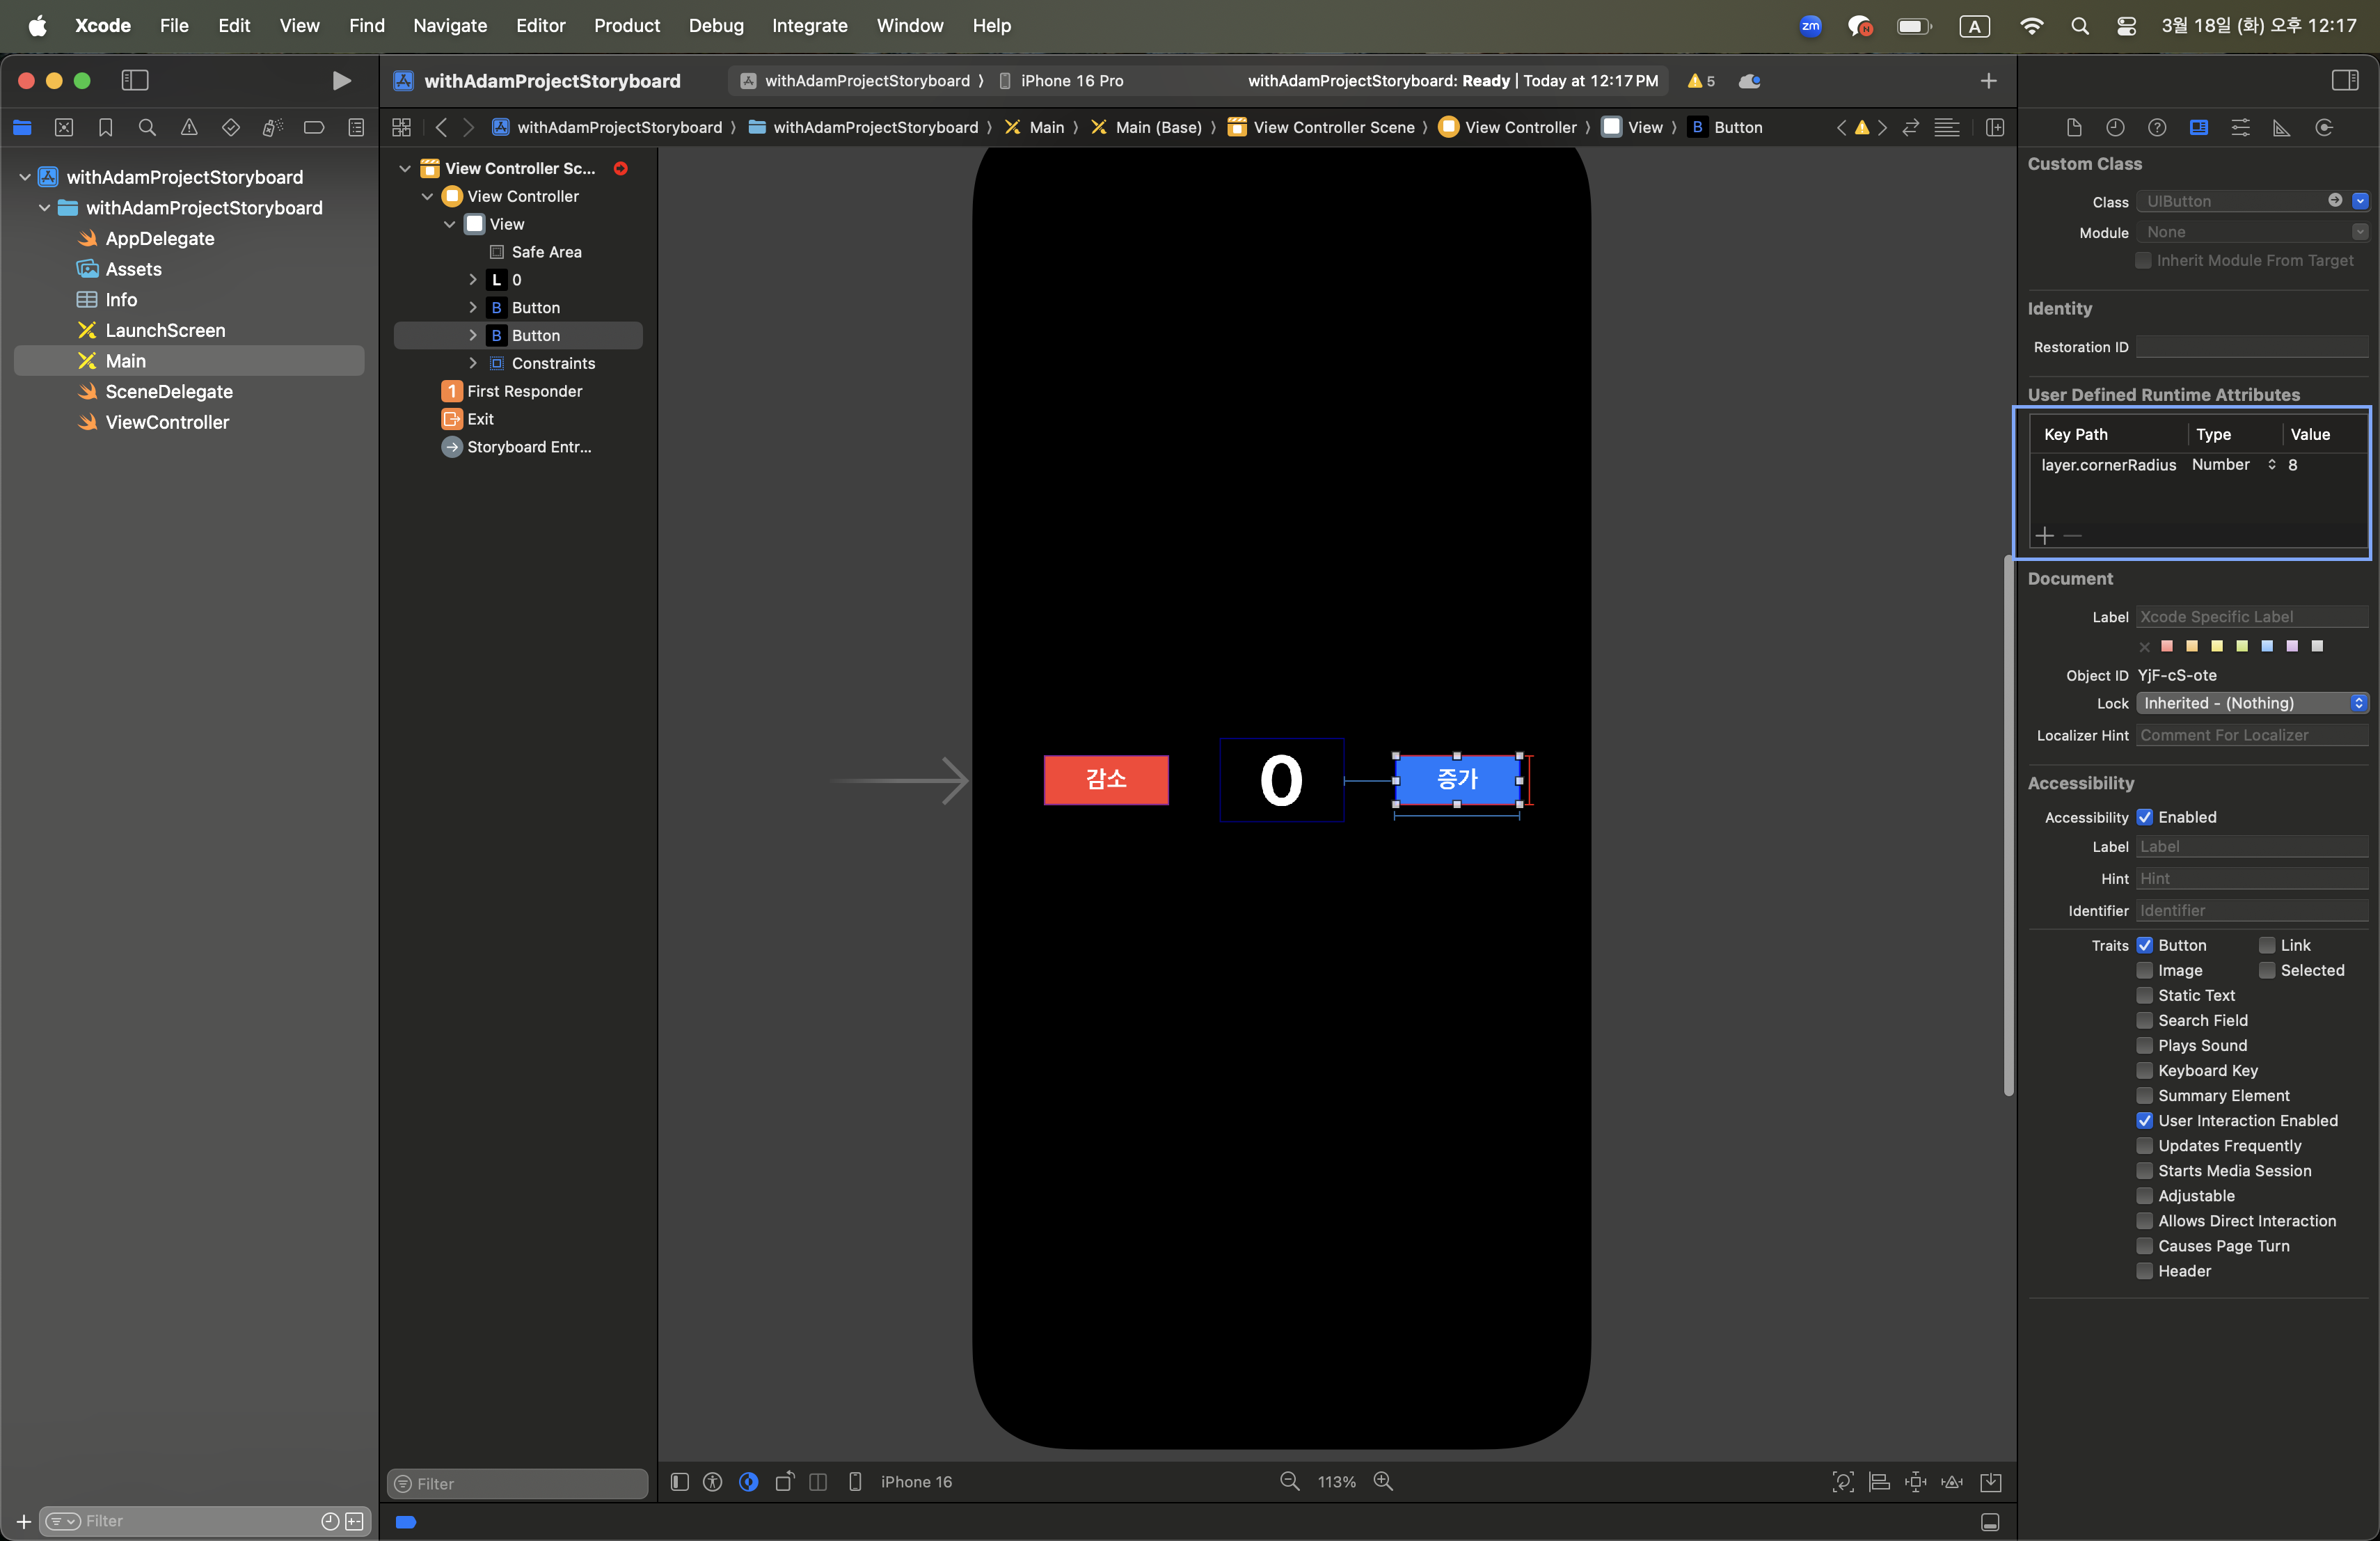This screenshot has width=2380, height=1541.
Task: Hide the navigator sidebar panel
Action: point(135,81)
